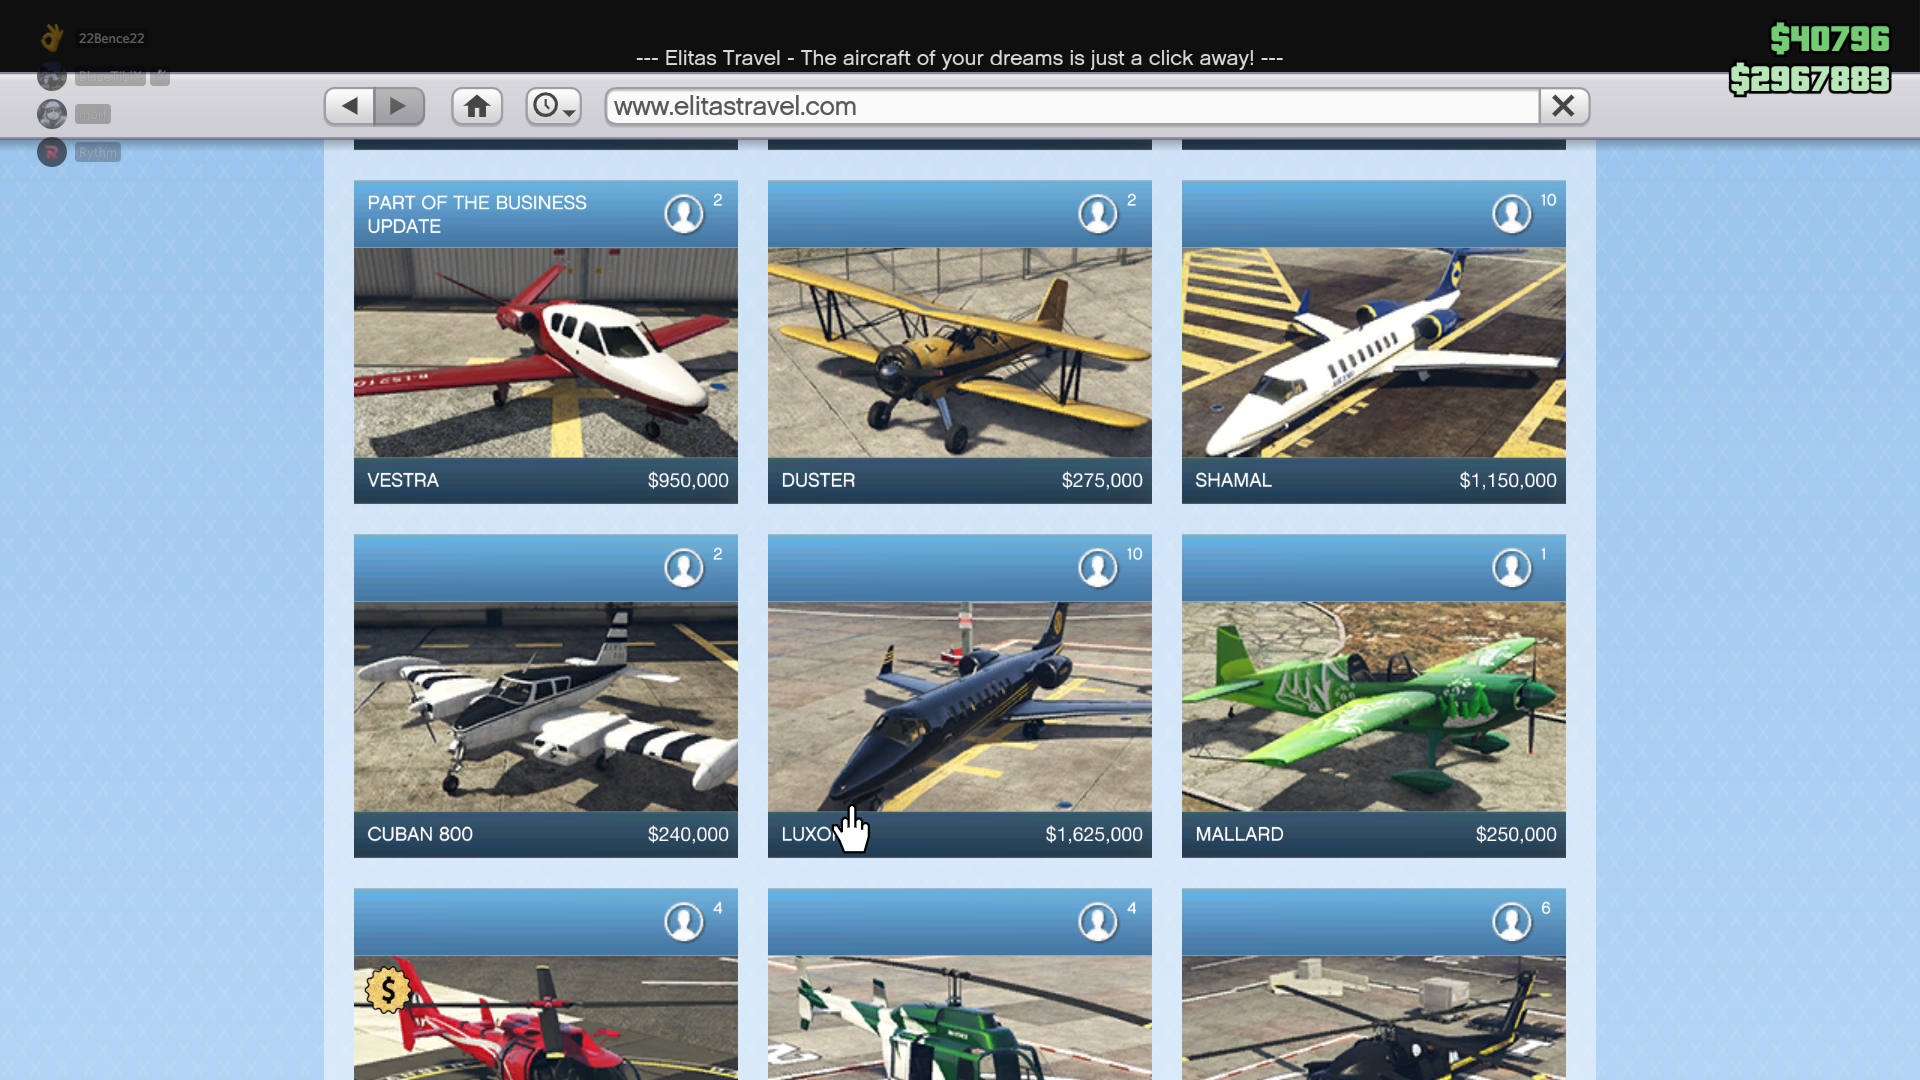This screenshot has height=1080, width=1920.
Task: Click the $950,000 Vestra price
Action: pyautogui.click(x=688, y=481)
